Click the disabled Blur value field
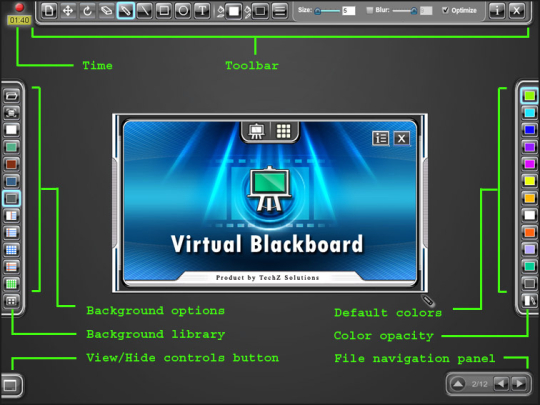This screenshot has height=405, width=540. (x=426, y=11)
